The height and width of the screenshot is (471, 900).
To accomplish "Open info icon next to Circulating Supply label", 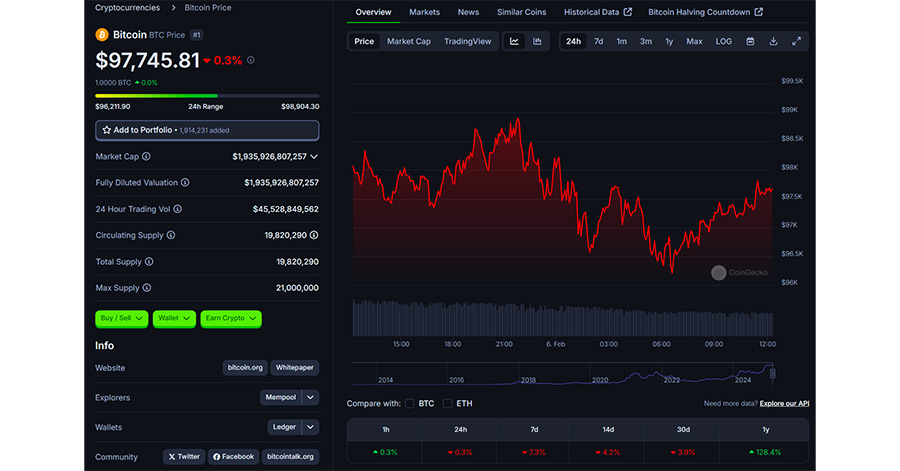I will click(171, 235).
